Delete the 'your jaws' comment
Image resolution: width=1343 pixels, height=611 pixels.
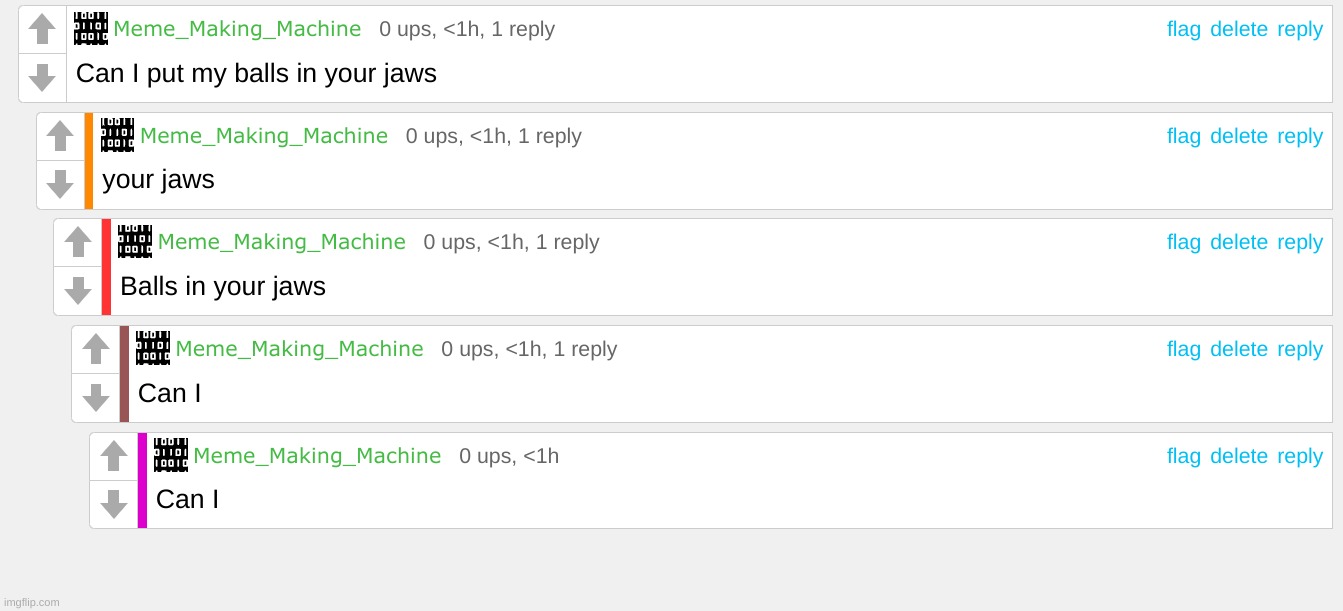pyautogui.click(x=1238, y=136)
